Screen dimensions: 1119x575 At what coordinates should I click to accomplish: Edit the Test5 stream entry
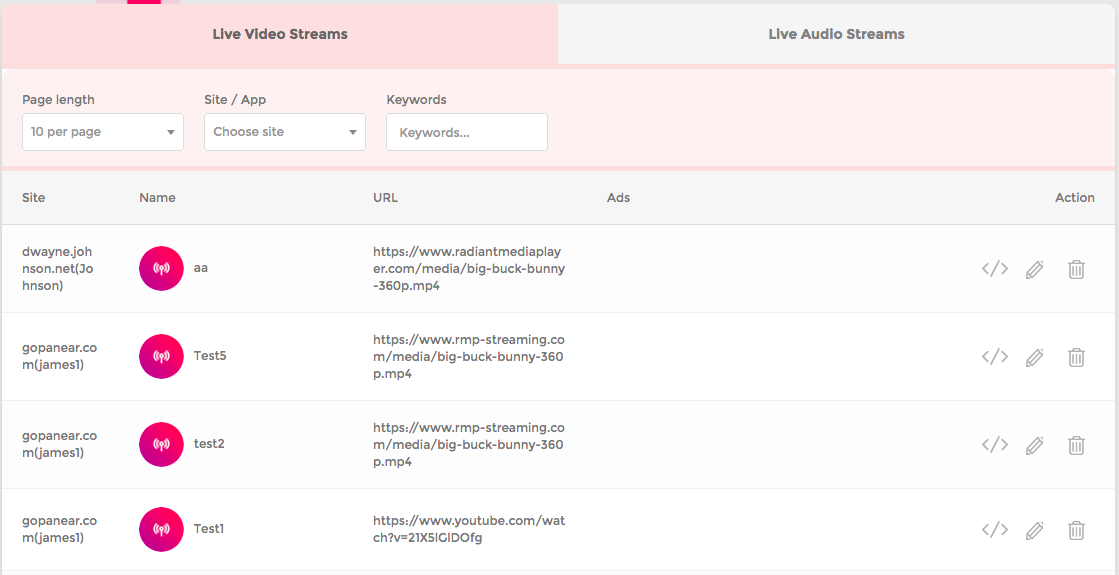click(1035, 357)
